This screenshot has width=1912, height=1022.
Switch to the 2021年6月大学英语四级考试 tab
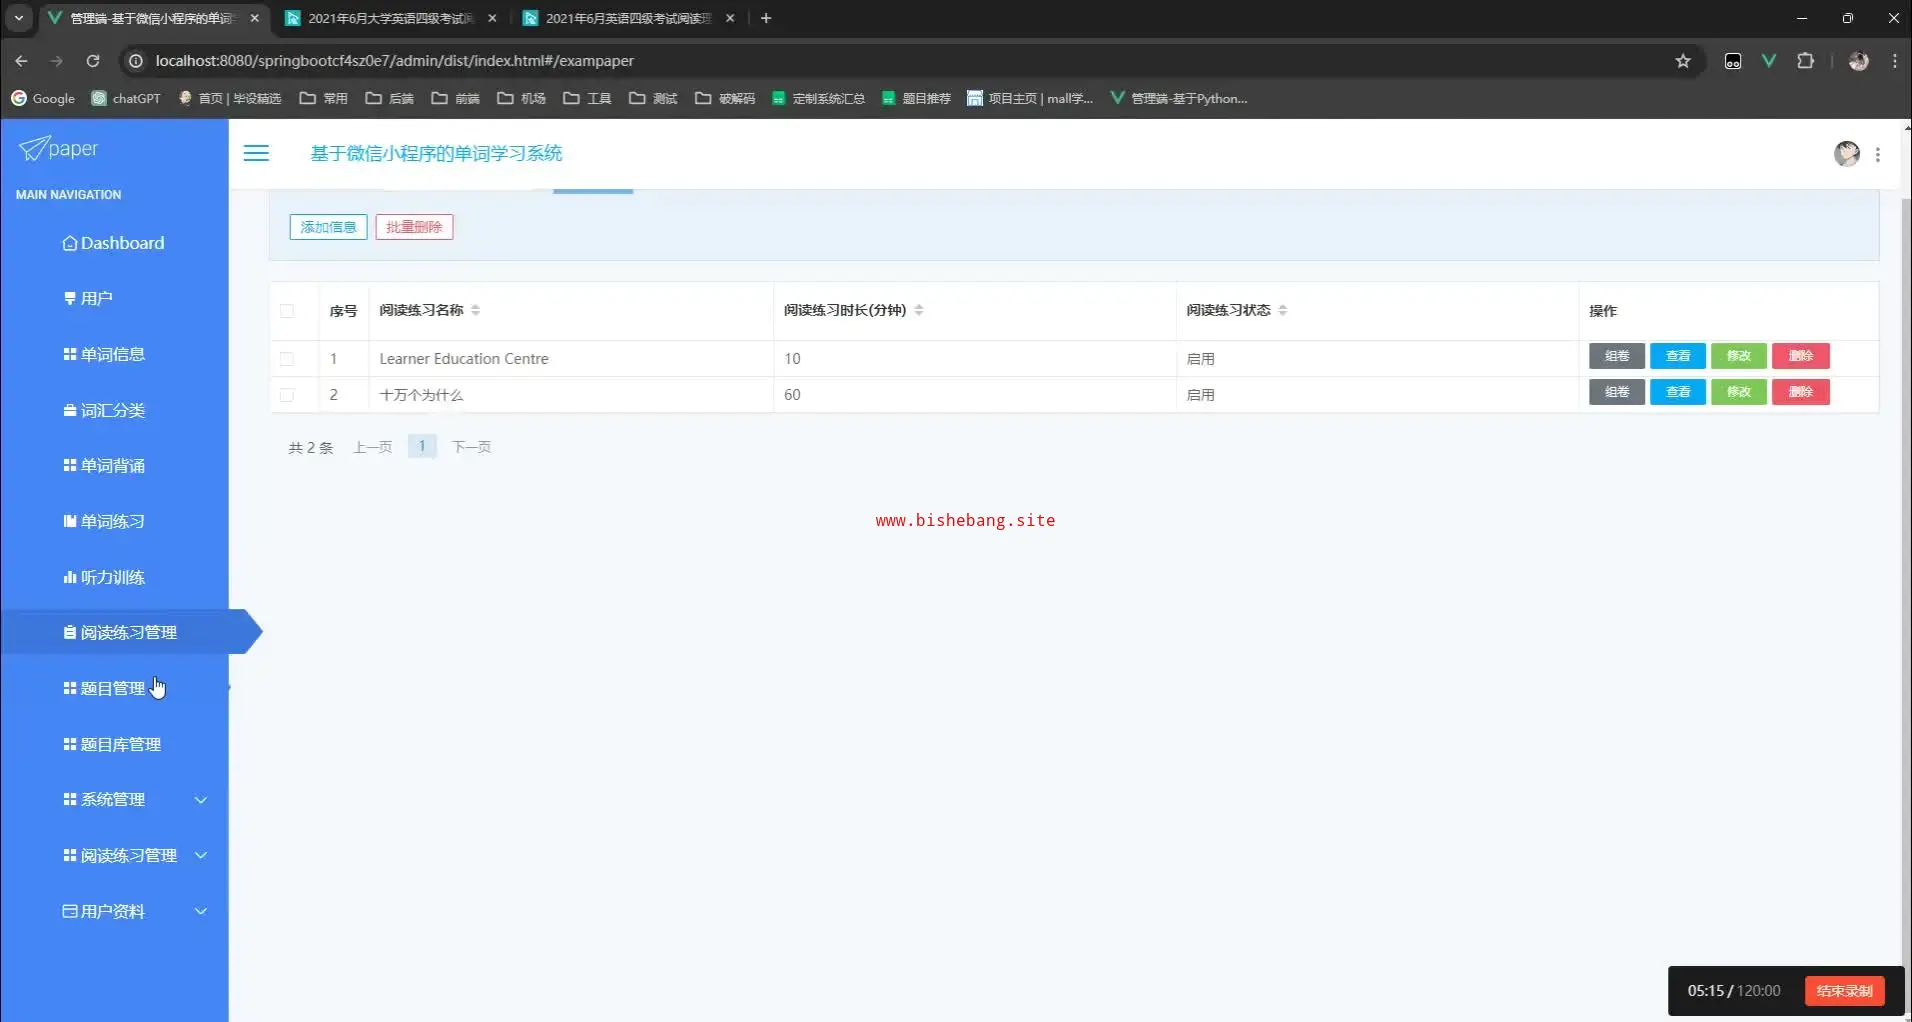click(x=392, y=18)
